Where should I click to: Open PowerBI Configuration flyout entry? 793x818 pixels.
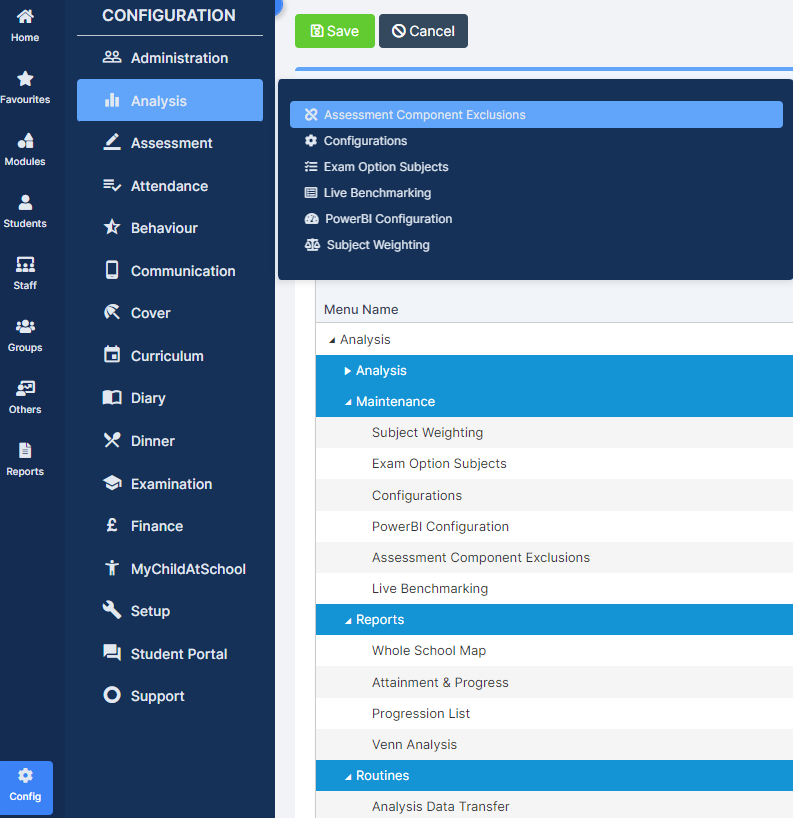coord(388,219)
